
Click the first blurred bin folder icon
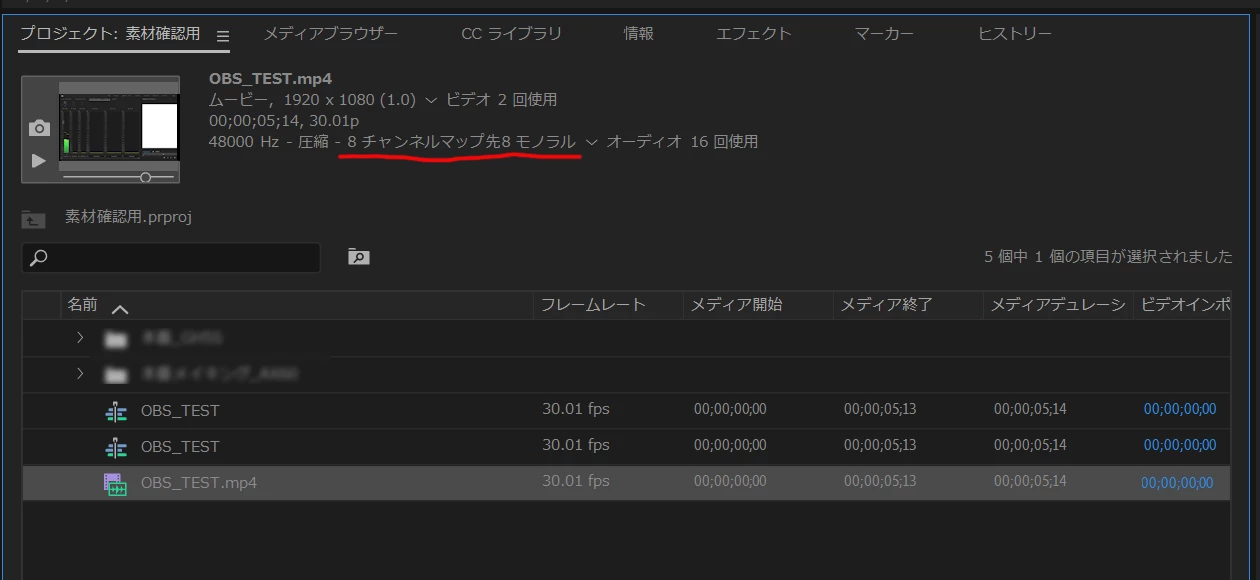116,339
